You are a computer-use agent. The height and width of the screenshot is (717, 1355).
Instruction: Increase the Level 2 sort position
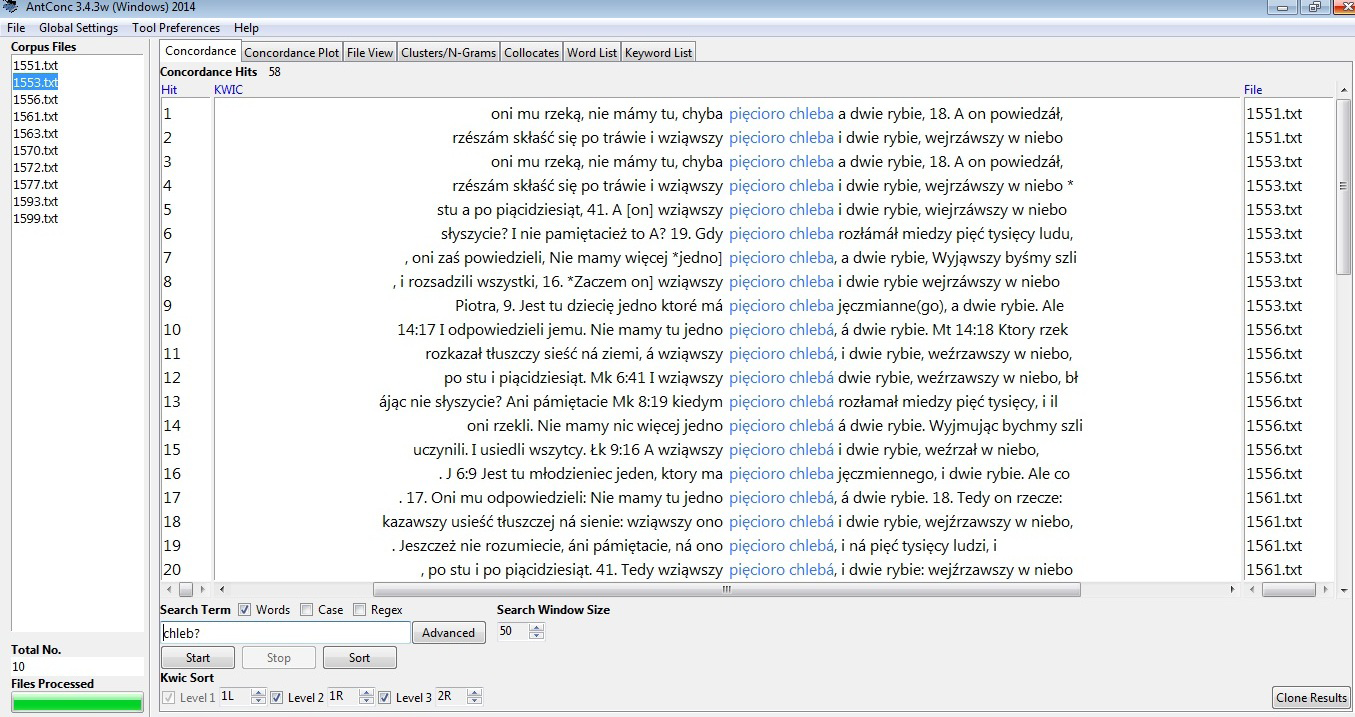tap(366, 692)
